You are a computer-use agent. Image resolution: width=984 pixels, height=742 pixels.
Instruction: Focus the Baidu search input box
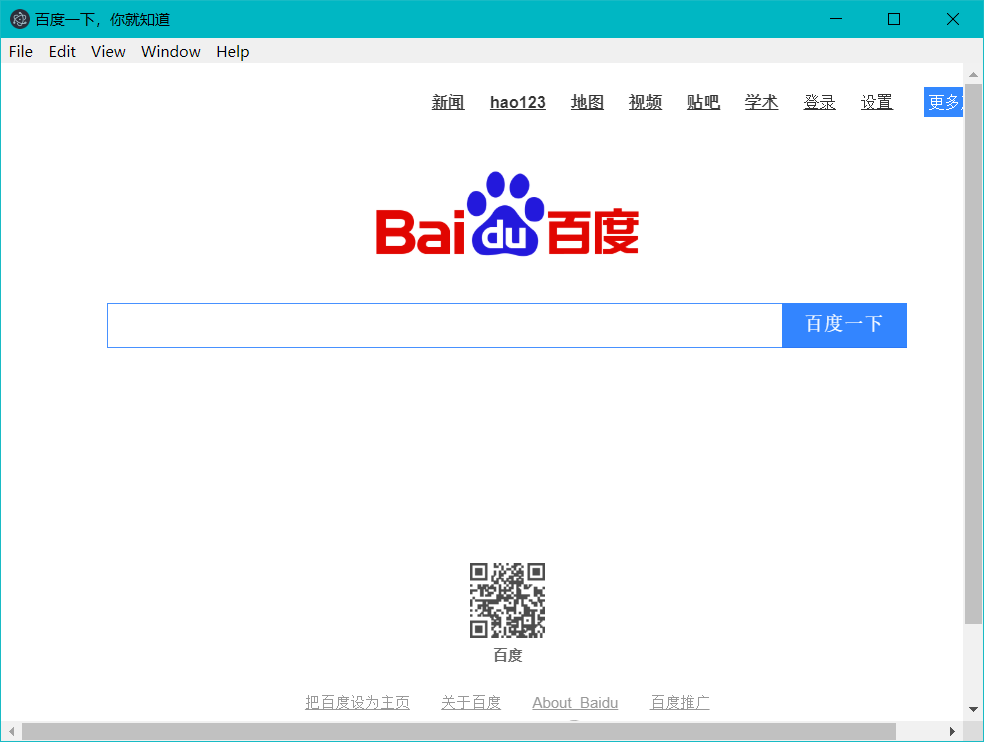[x=444, y=326]
